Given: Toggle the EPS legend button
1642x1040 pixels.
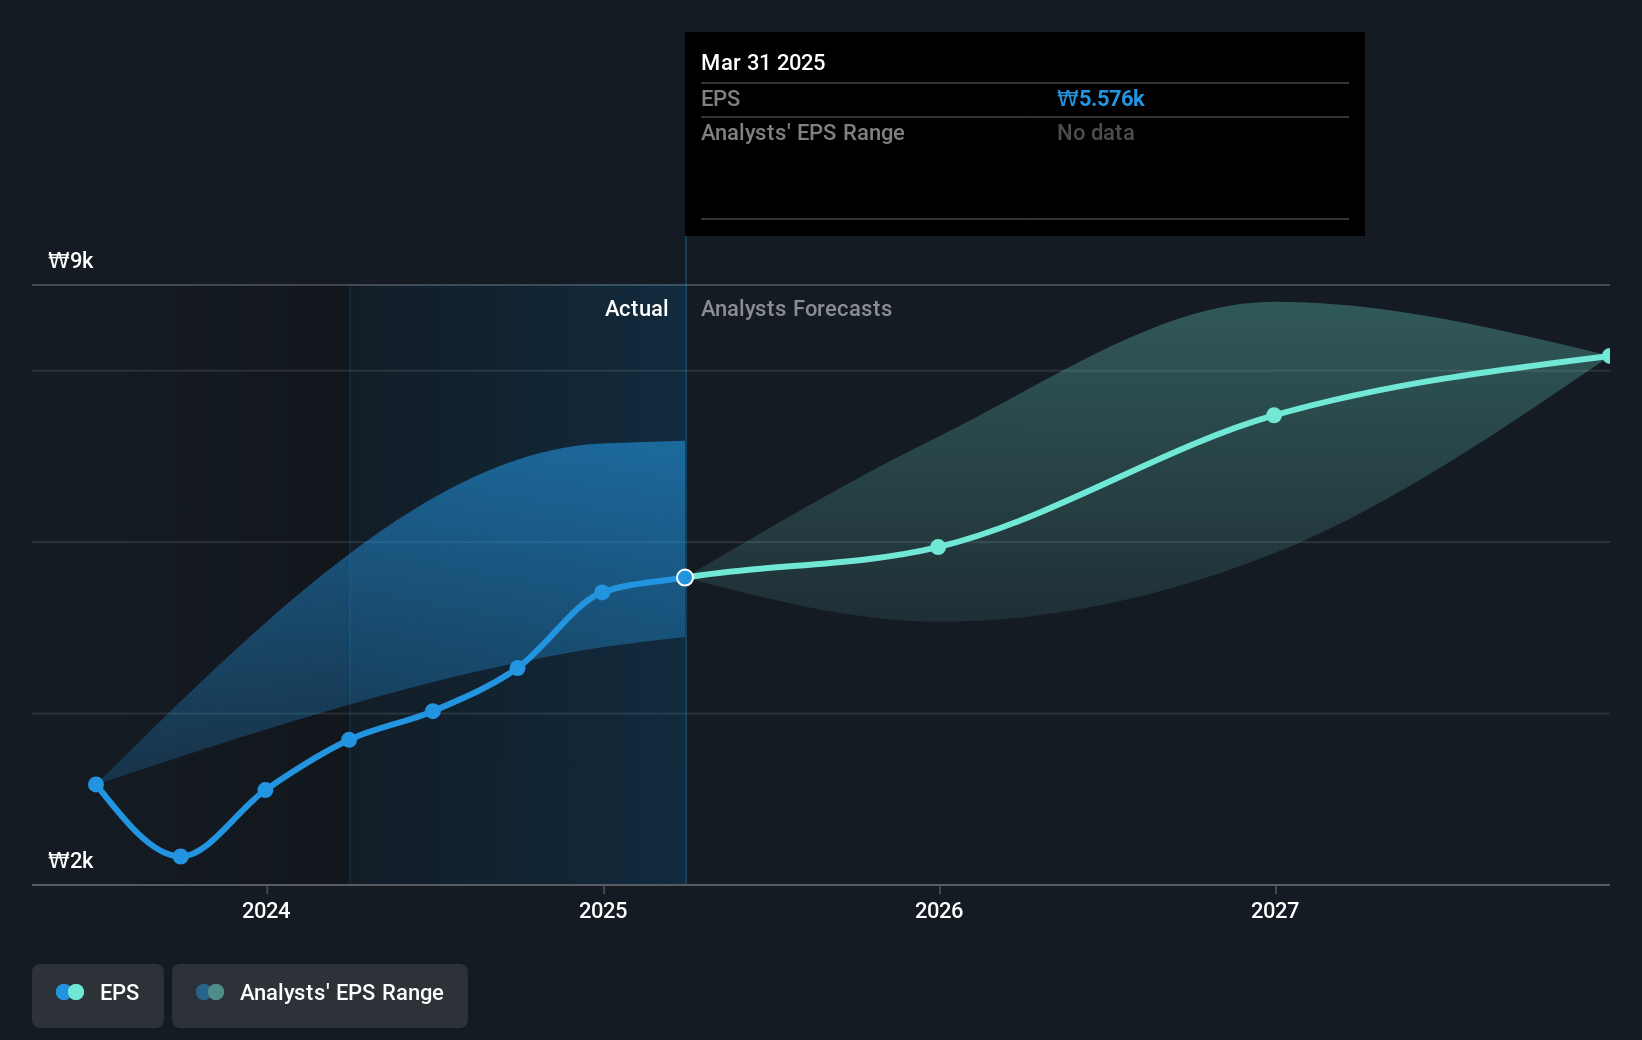Looking at the screenshot, I should [x=98, y=995].
